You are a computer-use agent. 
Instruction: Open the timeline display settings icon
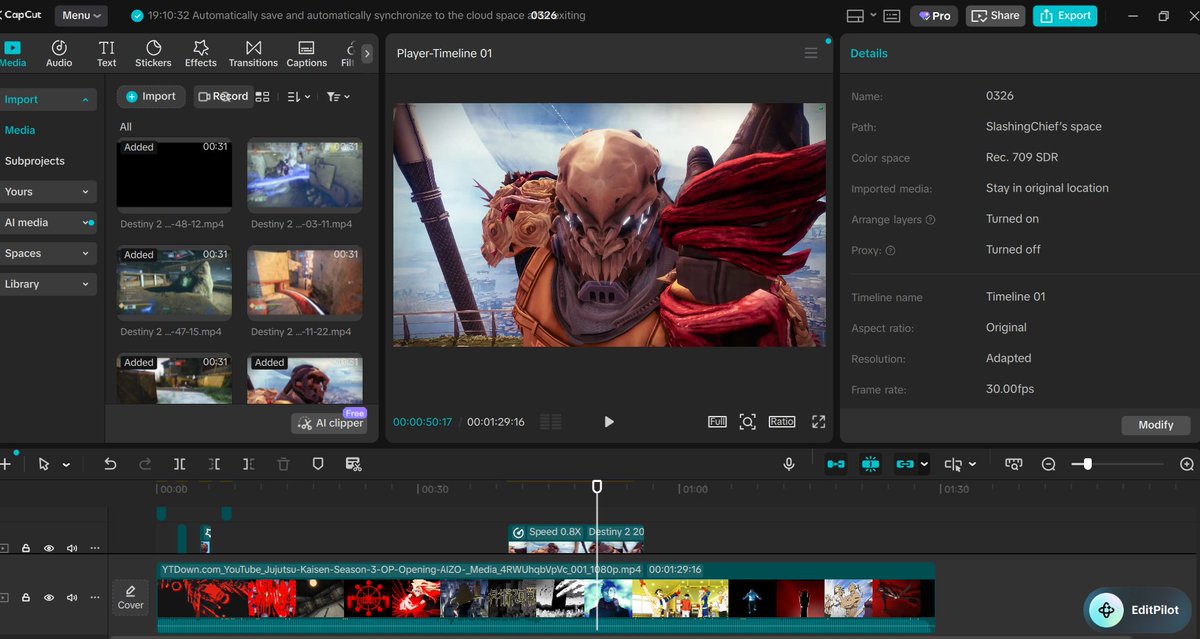coord(1014,464)
